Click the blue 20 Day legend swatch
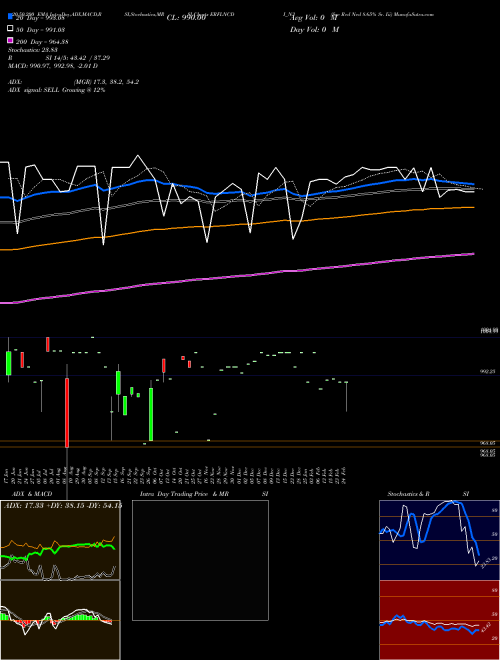Viewport: 500px width, 660px height. click(10, 17)
